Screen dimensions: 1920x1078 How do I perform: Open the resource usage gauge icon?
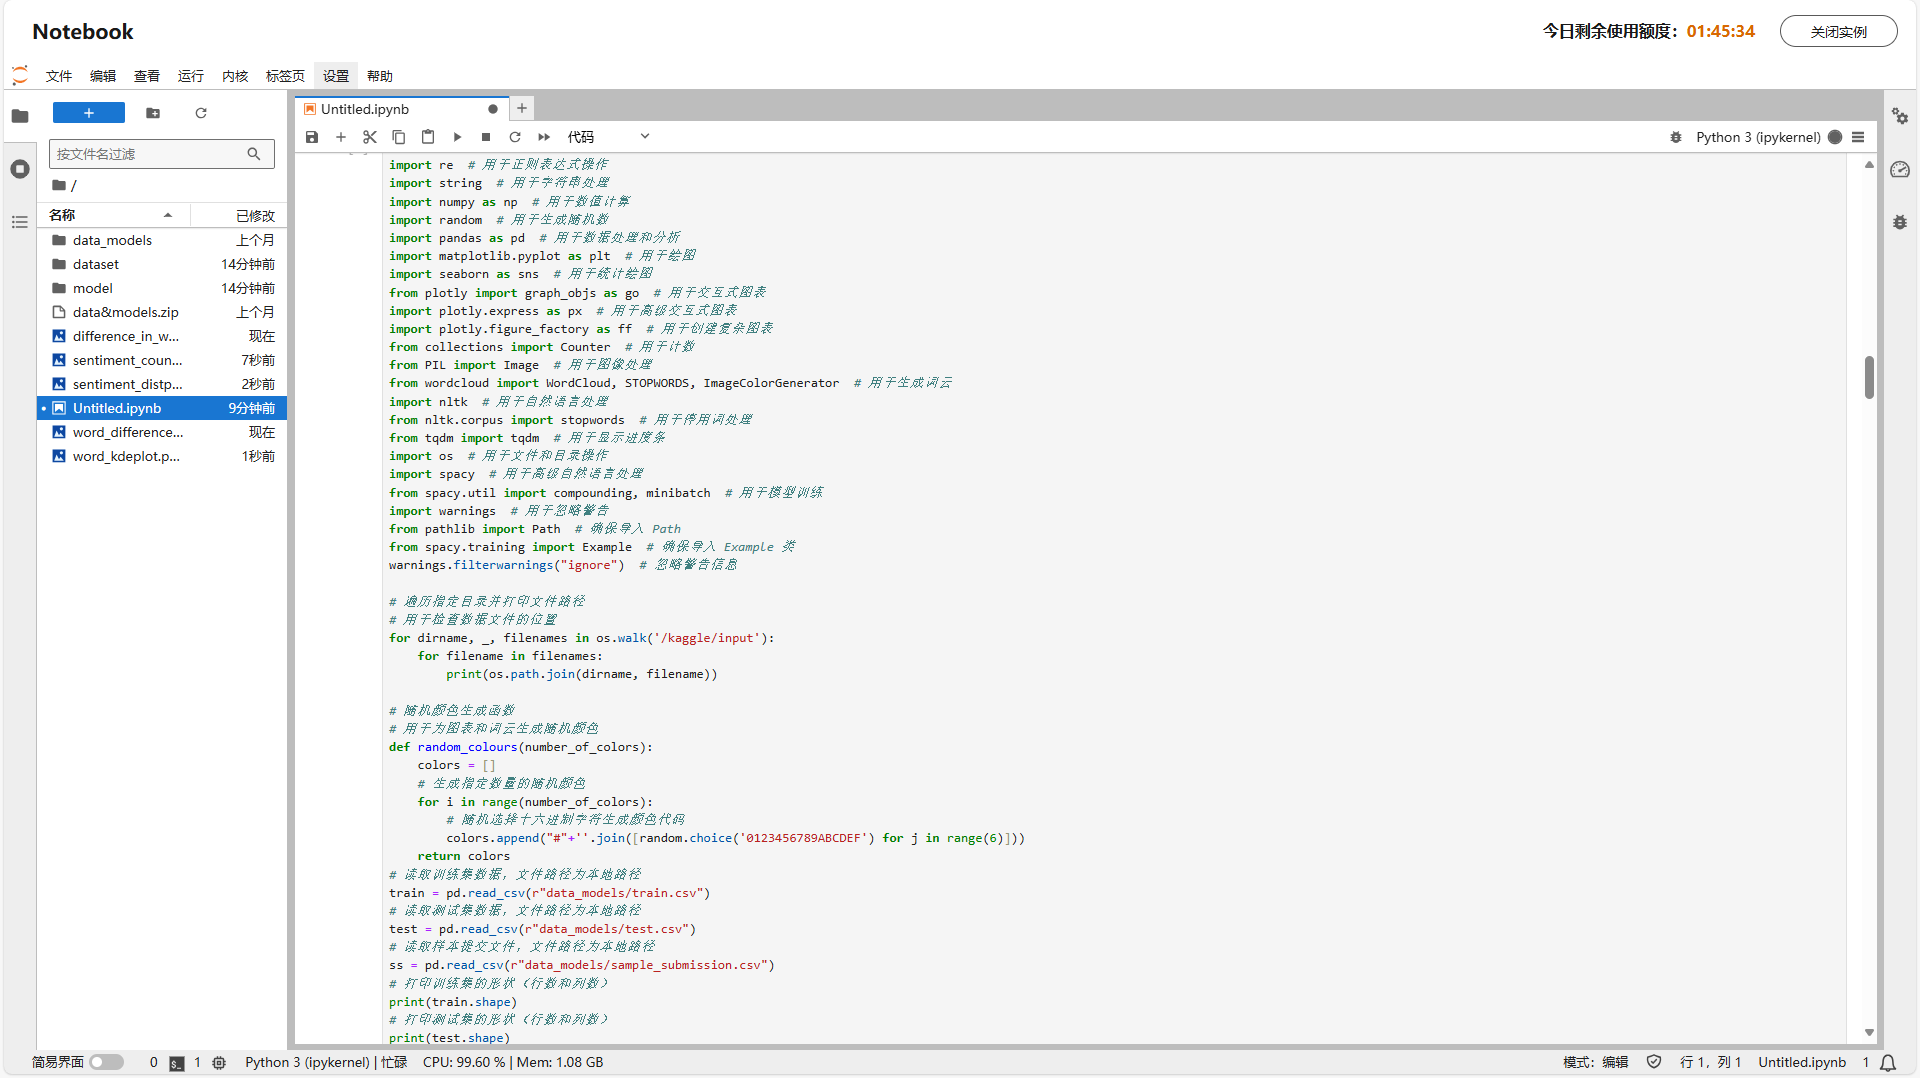[1900, 169]
